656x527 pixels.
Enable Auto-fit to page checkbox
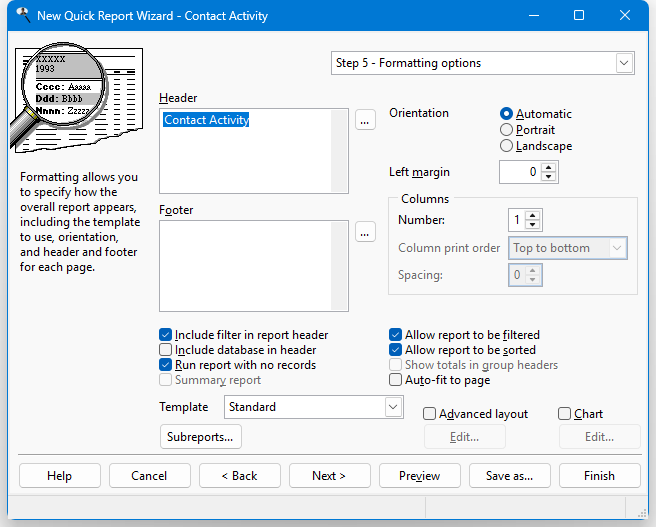click(x=396, y=380)
